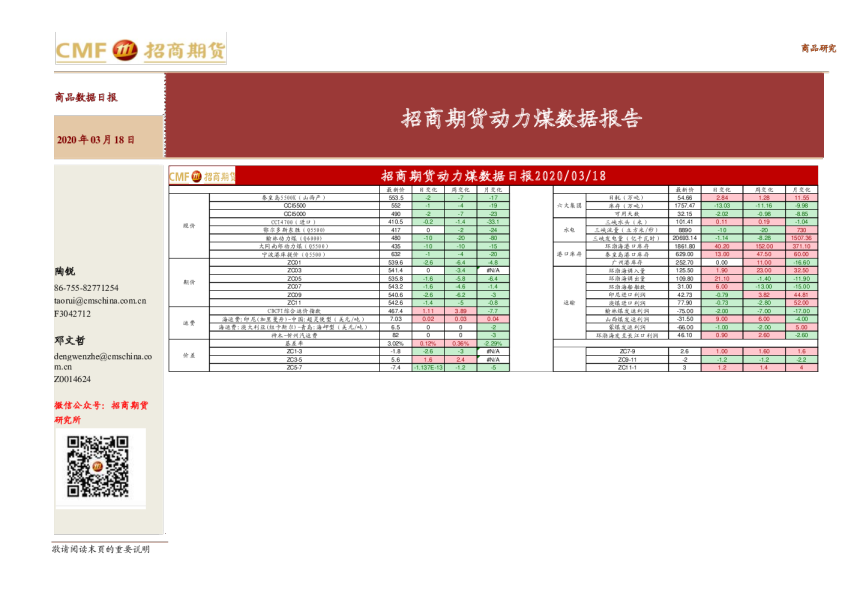Click the red banner title 招商期货动力煤数据日报2020/03/18
Screen dimensions: 842x595
[494, 176]
